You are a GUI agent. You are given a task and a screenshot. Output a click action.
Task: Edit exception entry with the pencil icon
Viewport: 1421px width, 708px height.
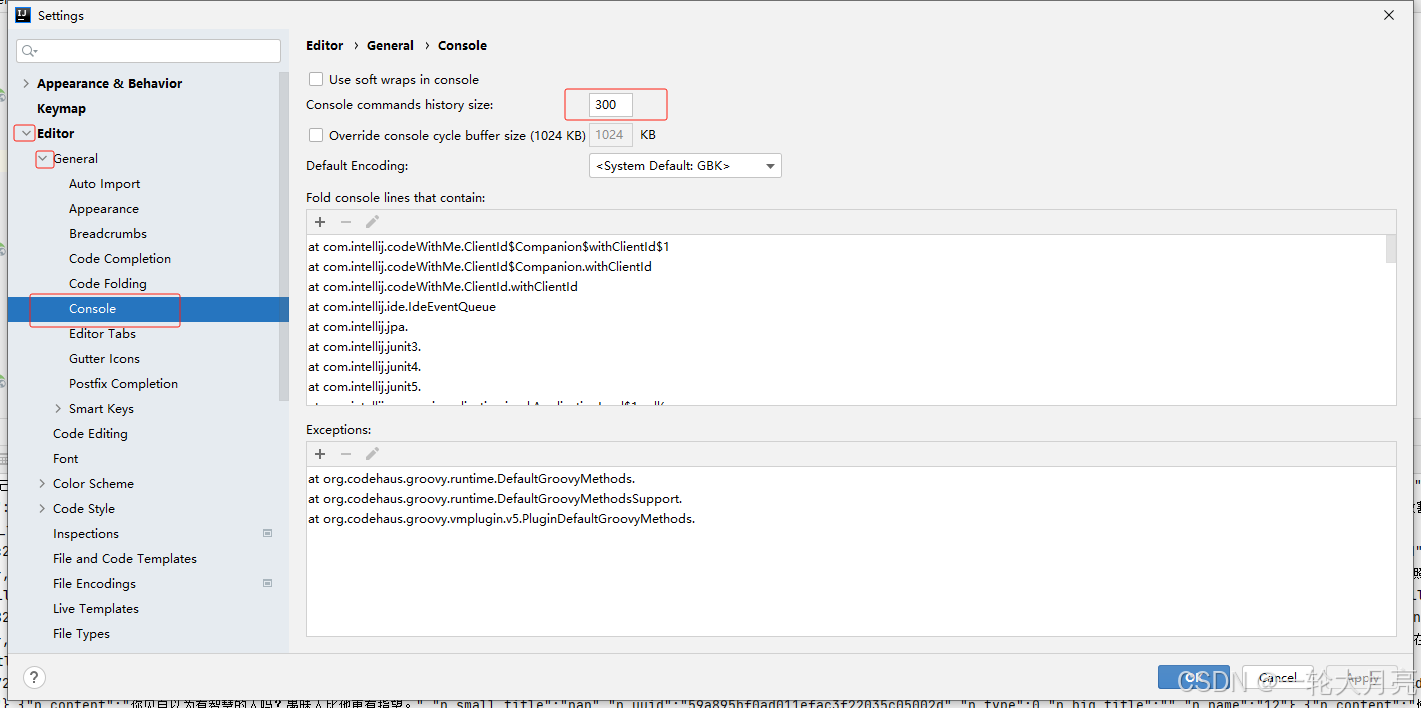[x=371, y=453]
